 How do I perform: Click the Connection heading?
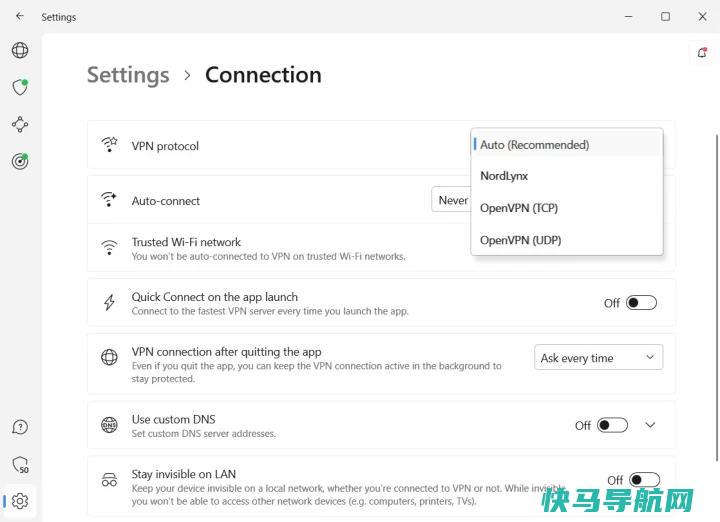click(263, 75)
